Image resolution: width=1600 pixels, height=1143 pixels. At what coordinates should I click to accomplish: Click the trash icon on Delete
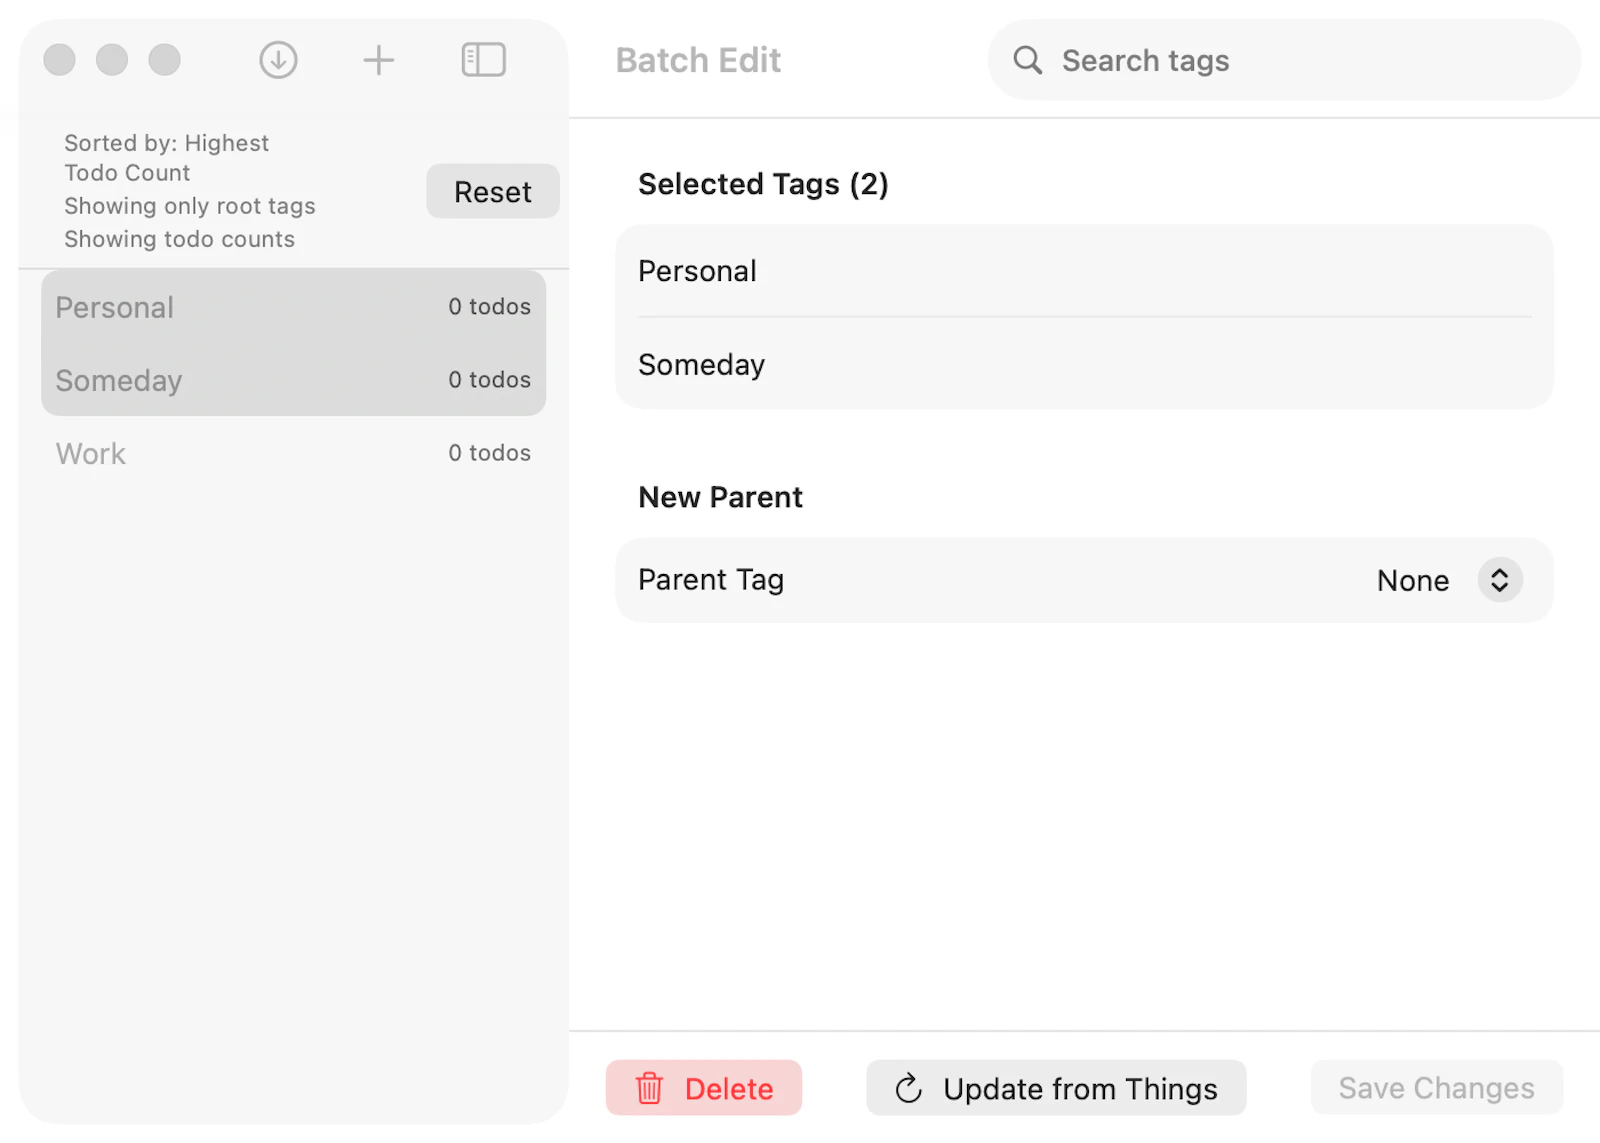click(650, 1088)
